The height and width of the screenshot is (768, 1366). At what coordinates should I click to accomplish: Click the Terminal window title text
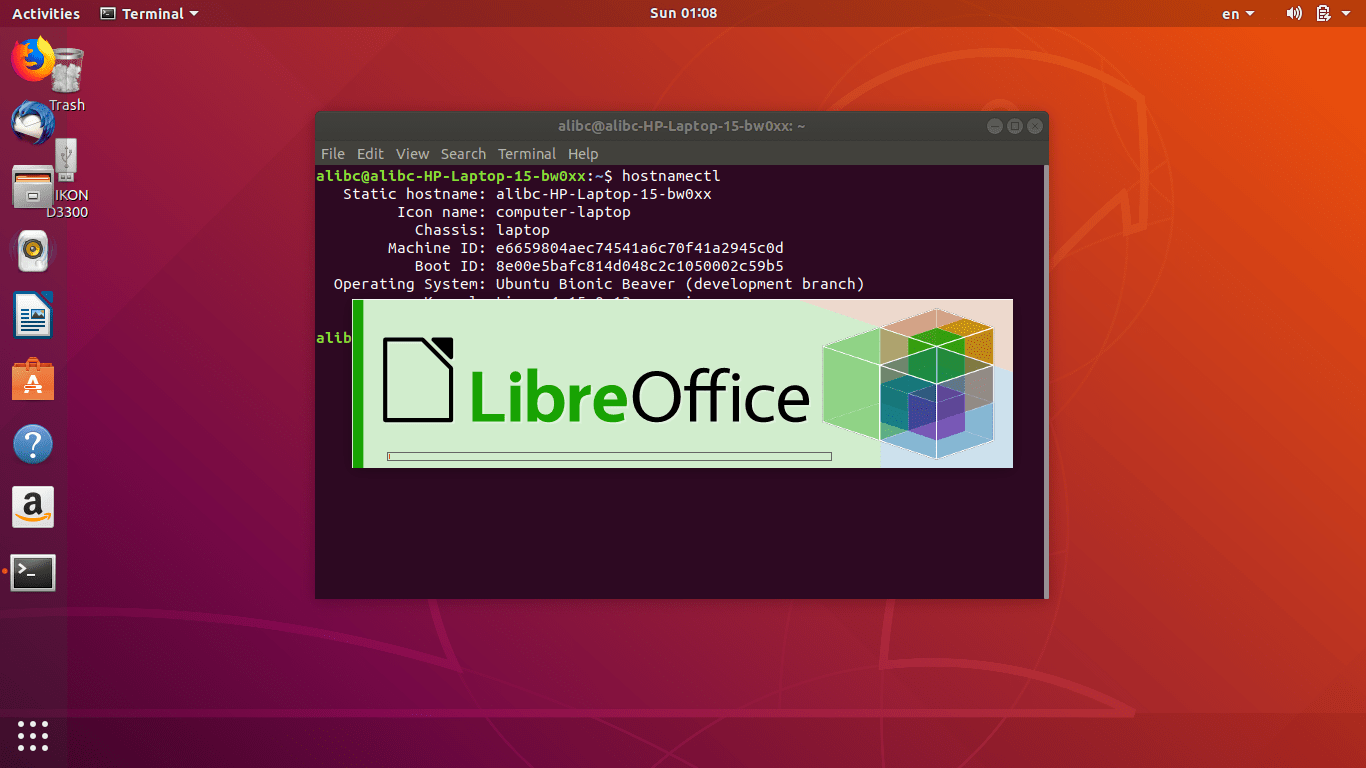682,126
